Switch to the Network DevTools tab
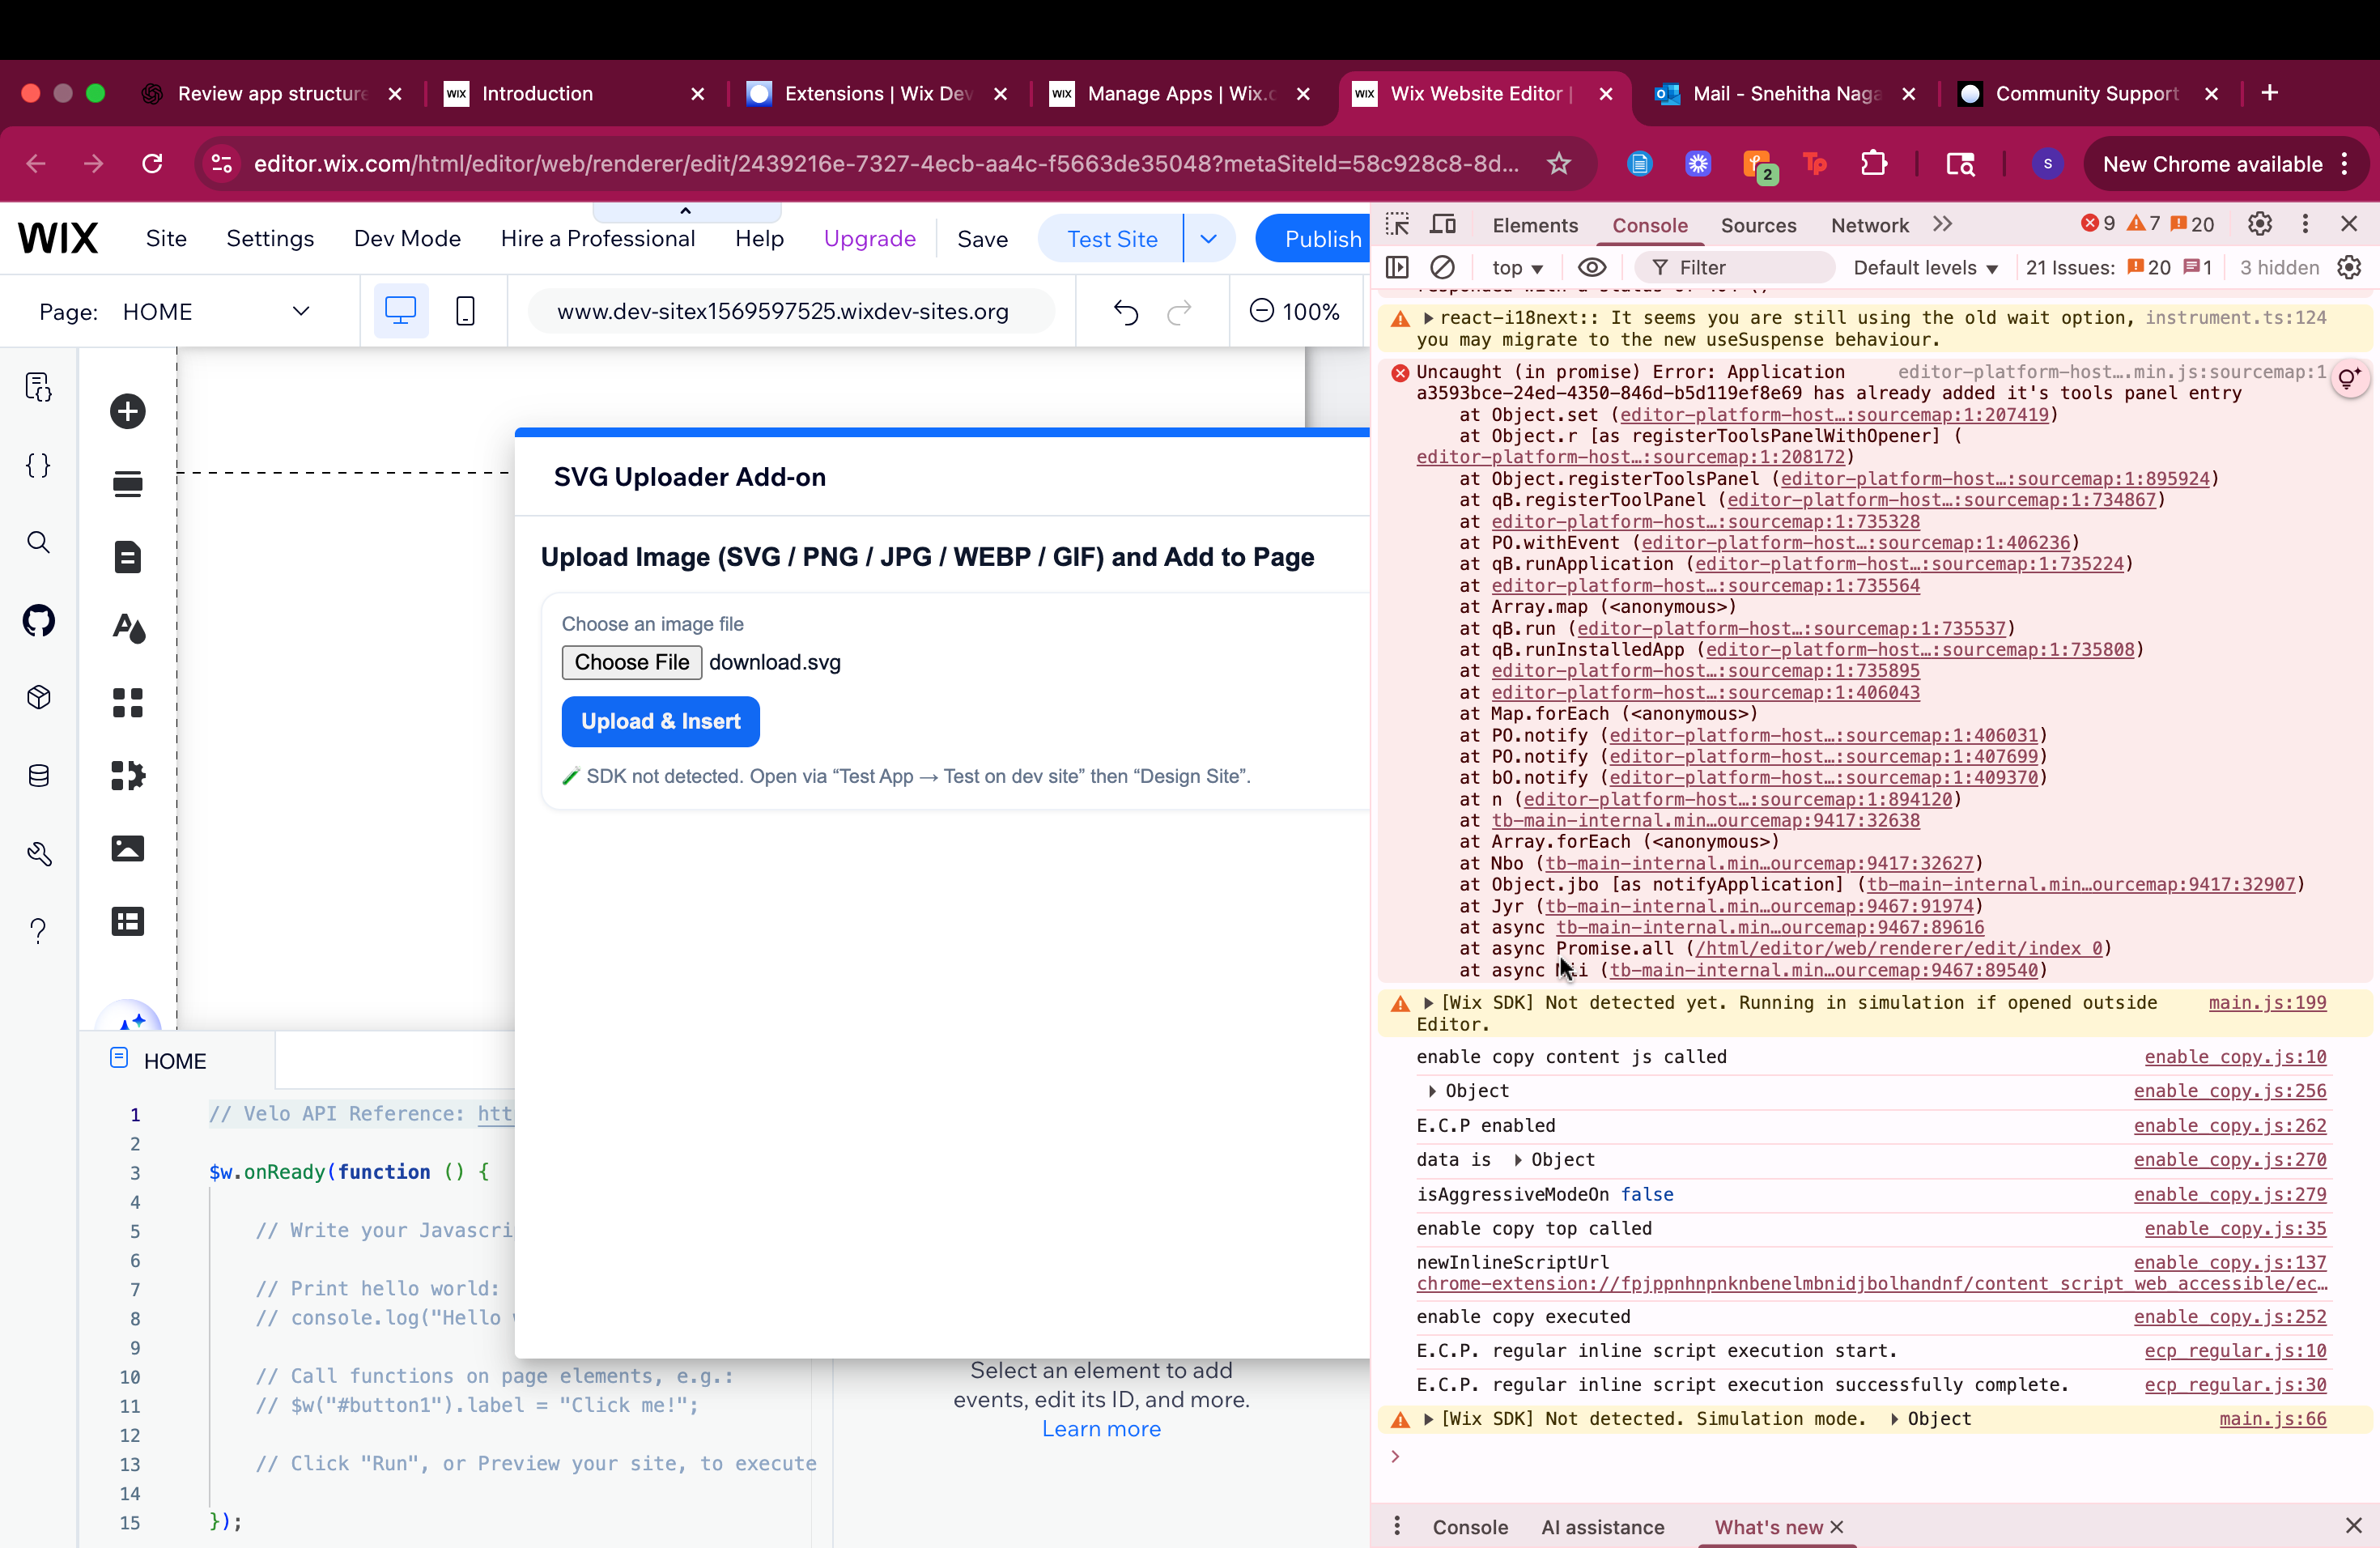 click(1869, 225)
